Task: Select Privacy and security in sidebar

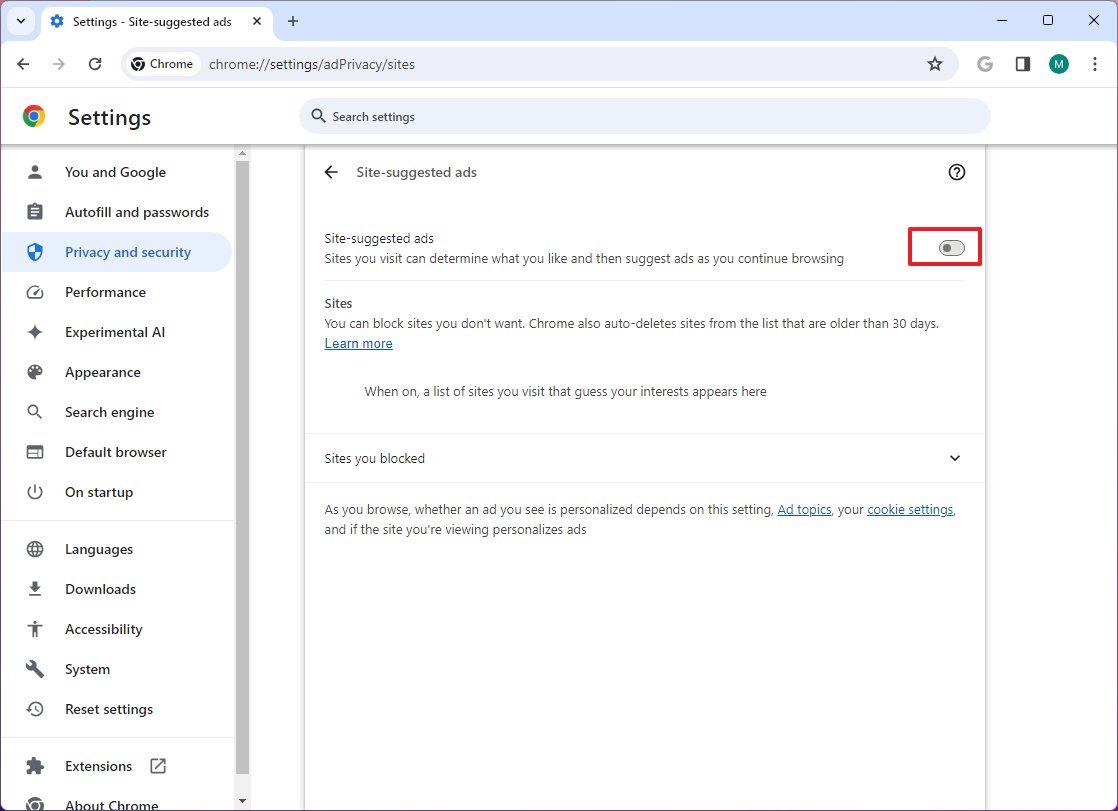Action: click(116, 252)
